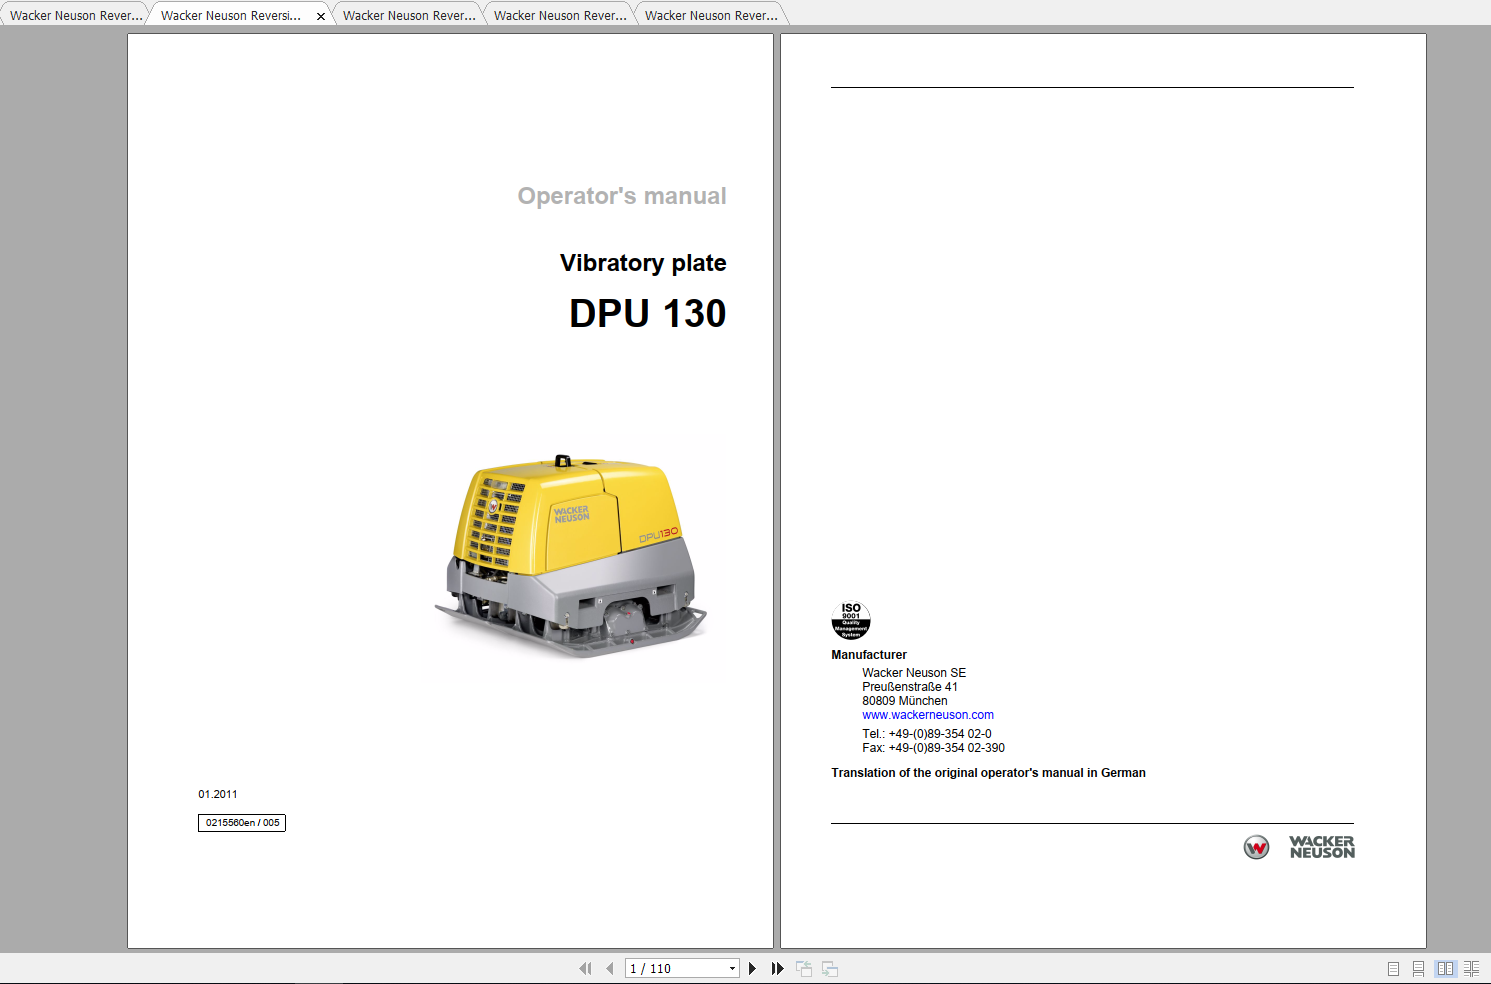Select two-page facing view mode

click(x=1445, y=968)
